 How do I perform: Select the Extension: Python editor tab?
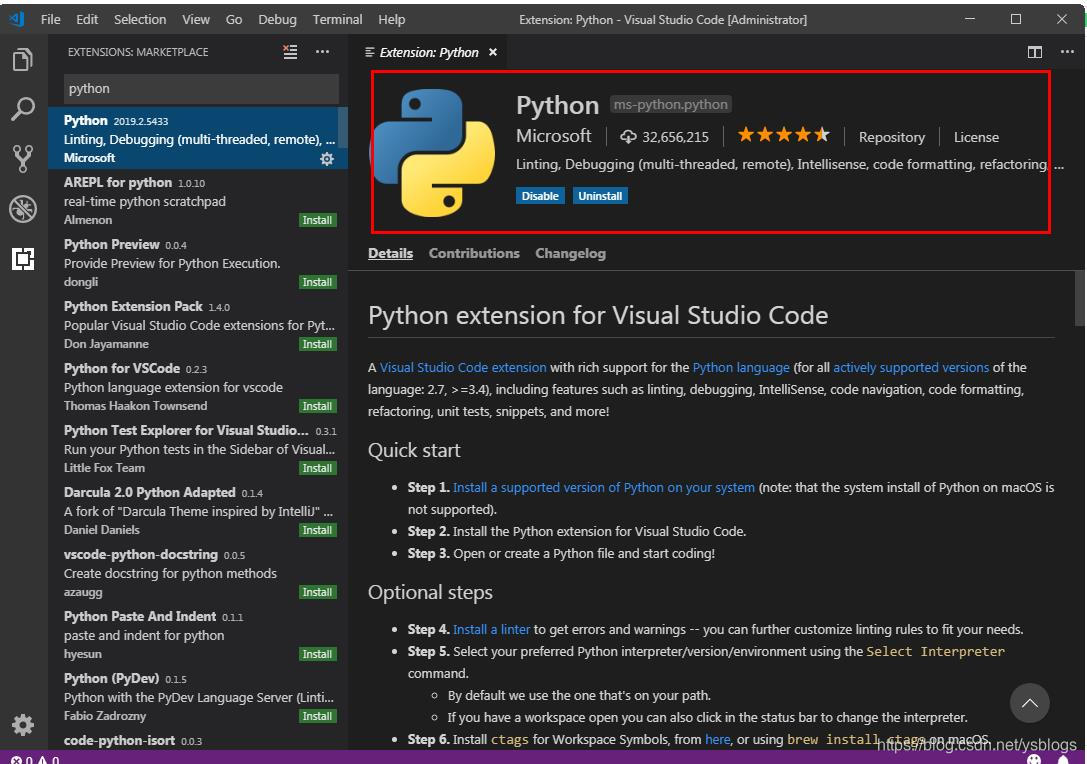click(x=428, y=52)
